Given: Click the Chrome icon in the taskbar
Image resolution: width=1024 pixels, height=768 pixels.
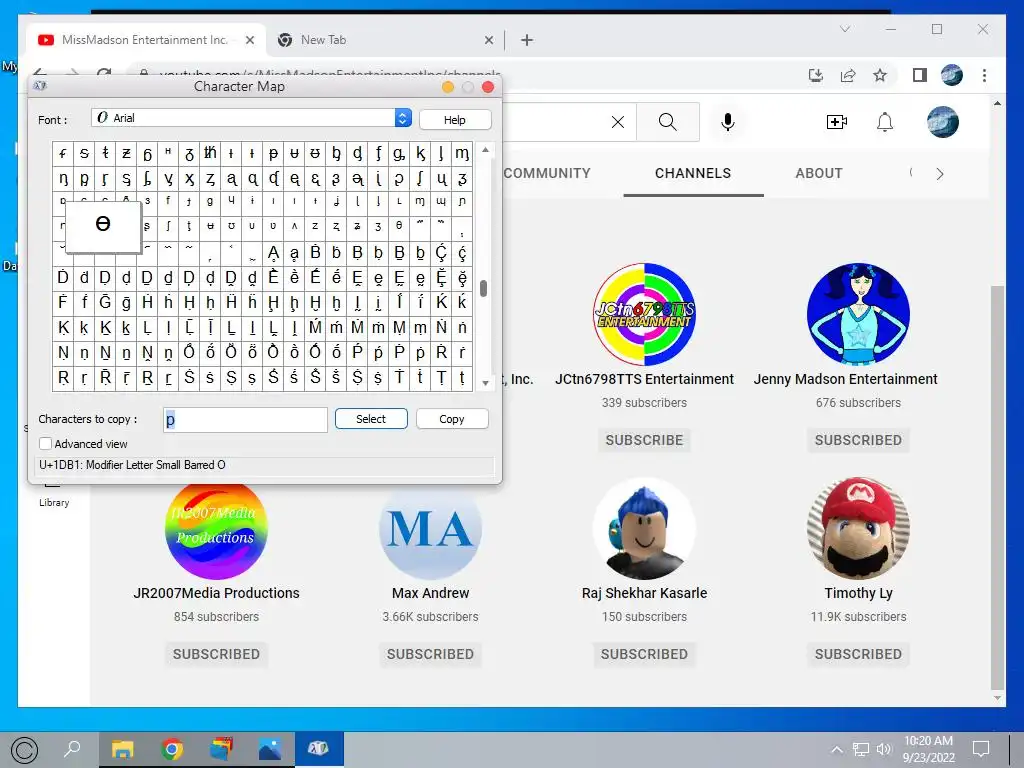Looking at the screenshot, I should click(x=172, y=748).
